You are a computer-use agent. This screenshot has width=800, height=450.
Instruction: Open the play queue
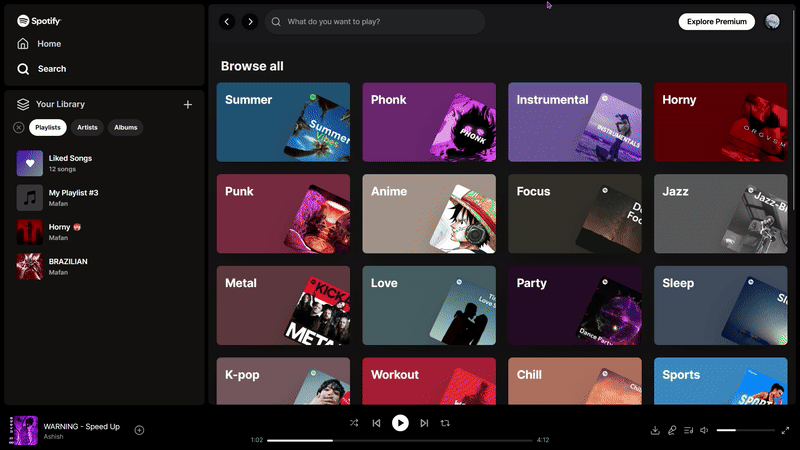point(688,431)
